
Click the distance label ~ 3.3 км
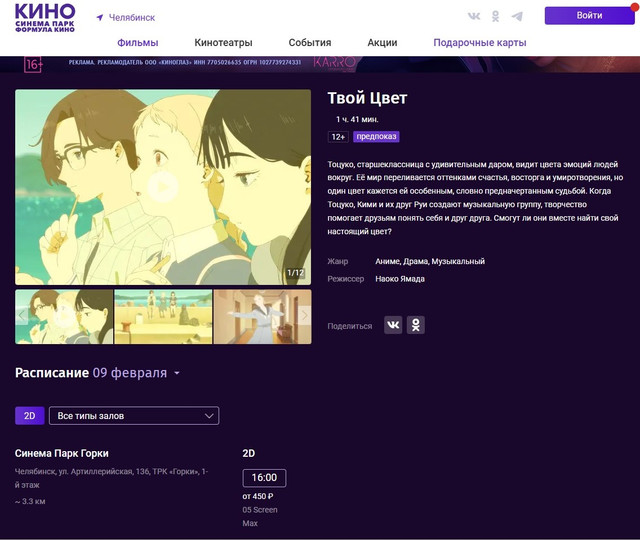[30, 501]
